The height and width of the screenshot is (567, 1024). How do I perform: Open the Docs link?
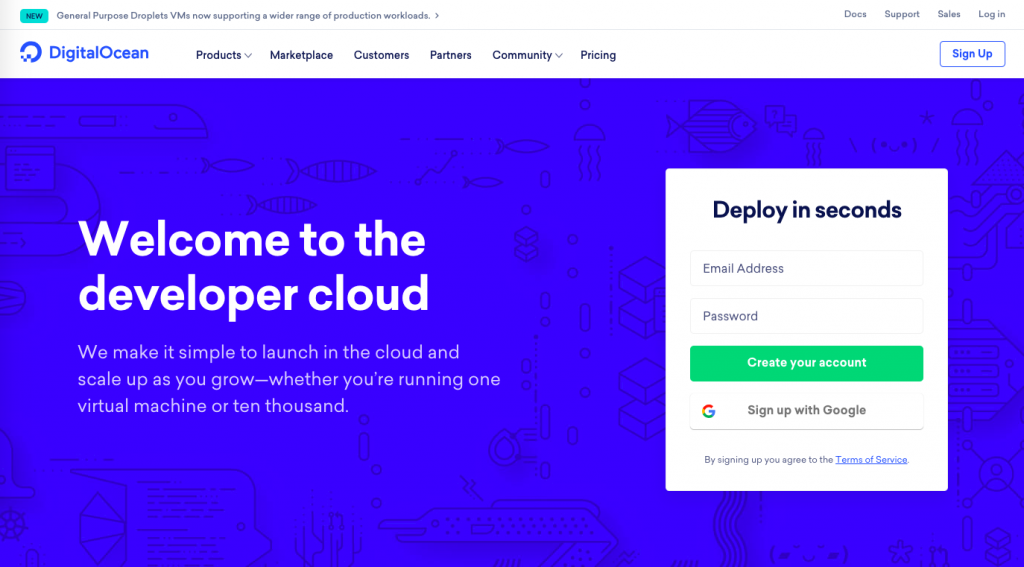[855, 14]
